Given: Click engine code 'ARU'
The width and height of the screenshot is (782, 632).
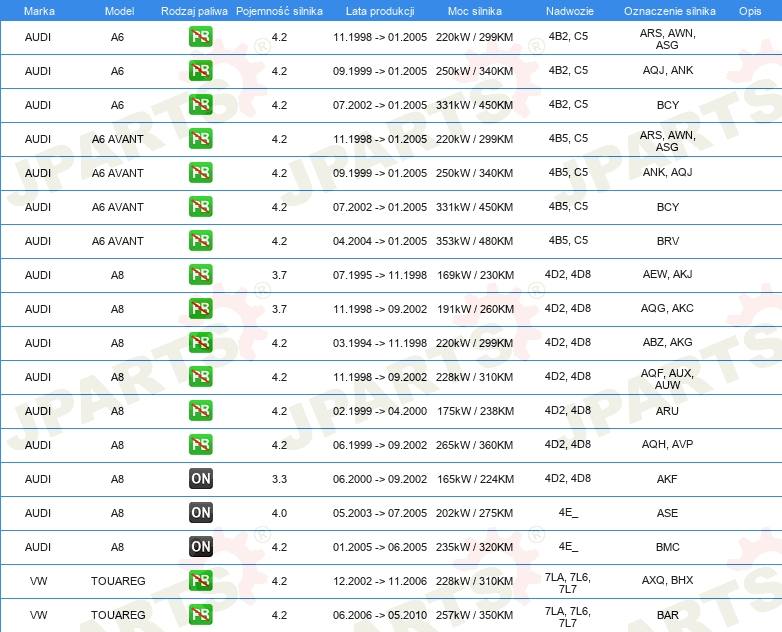Looking at the screenshot, I should coord(667,411).
